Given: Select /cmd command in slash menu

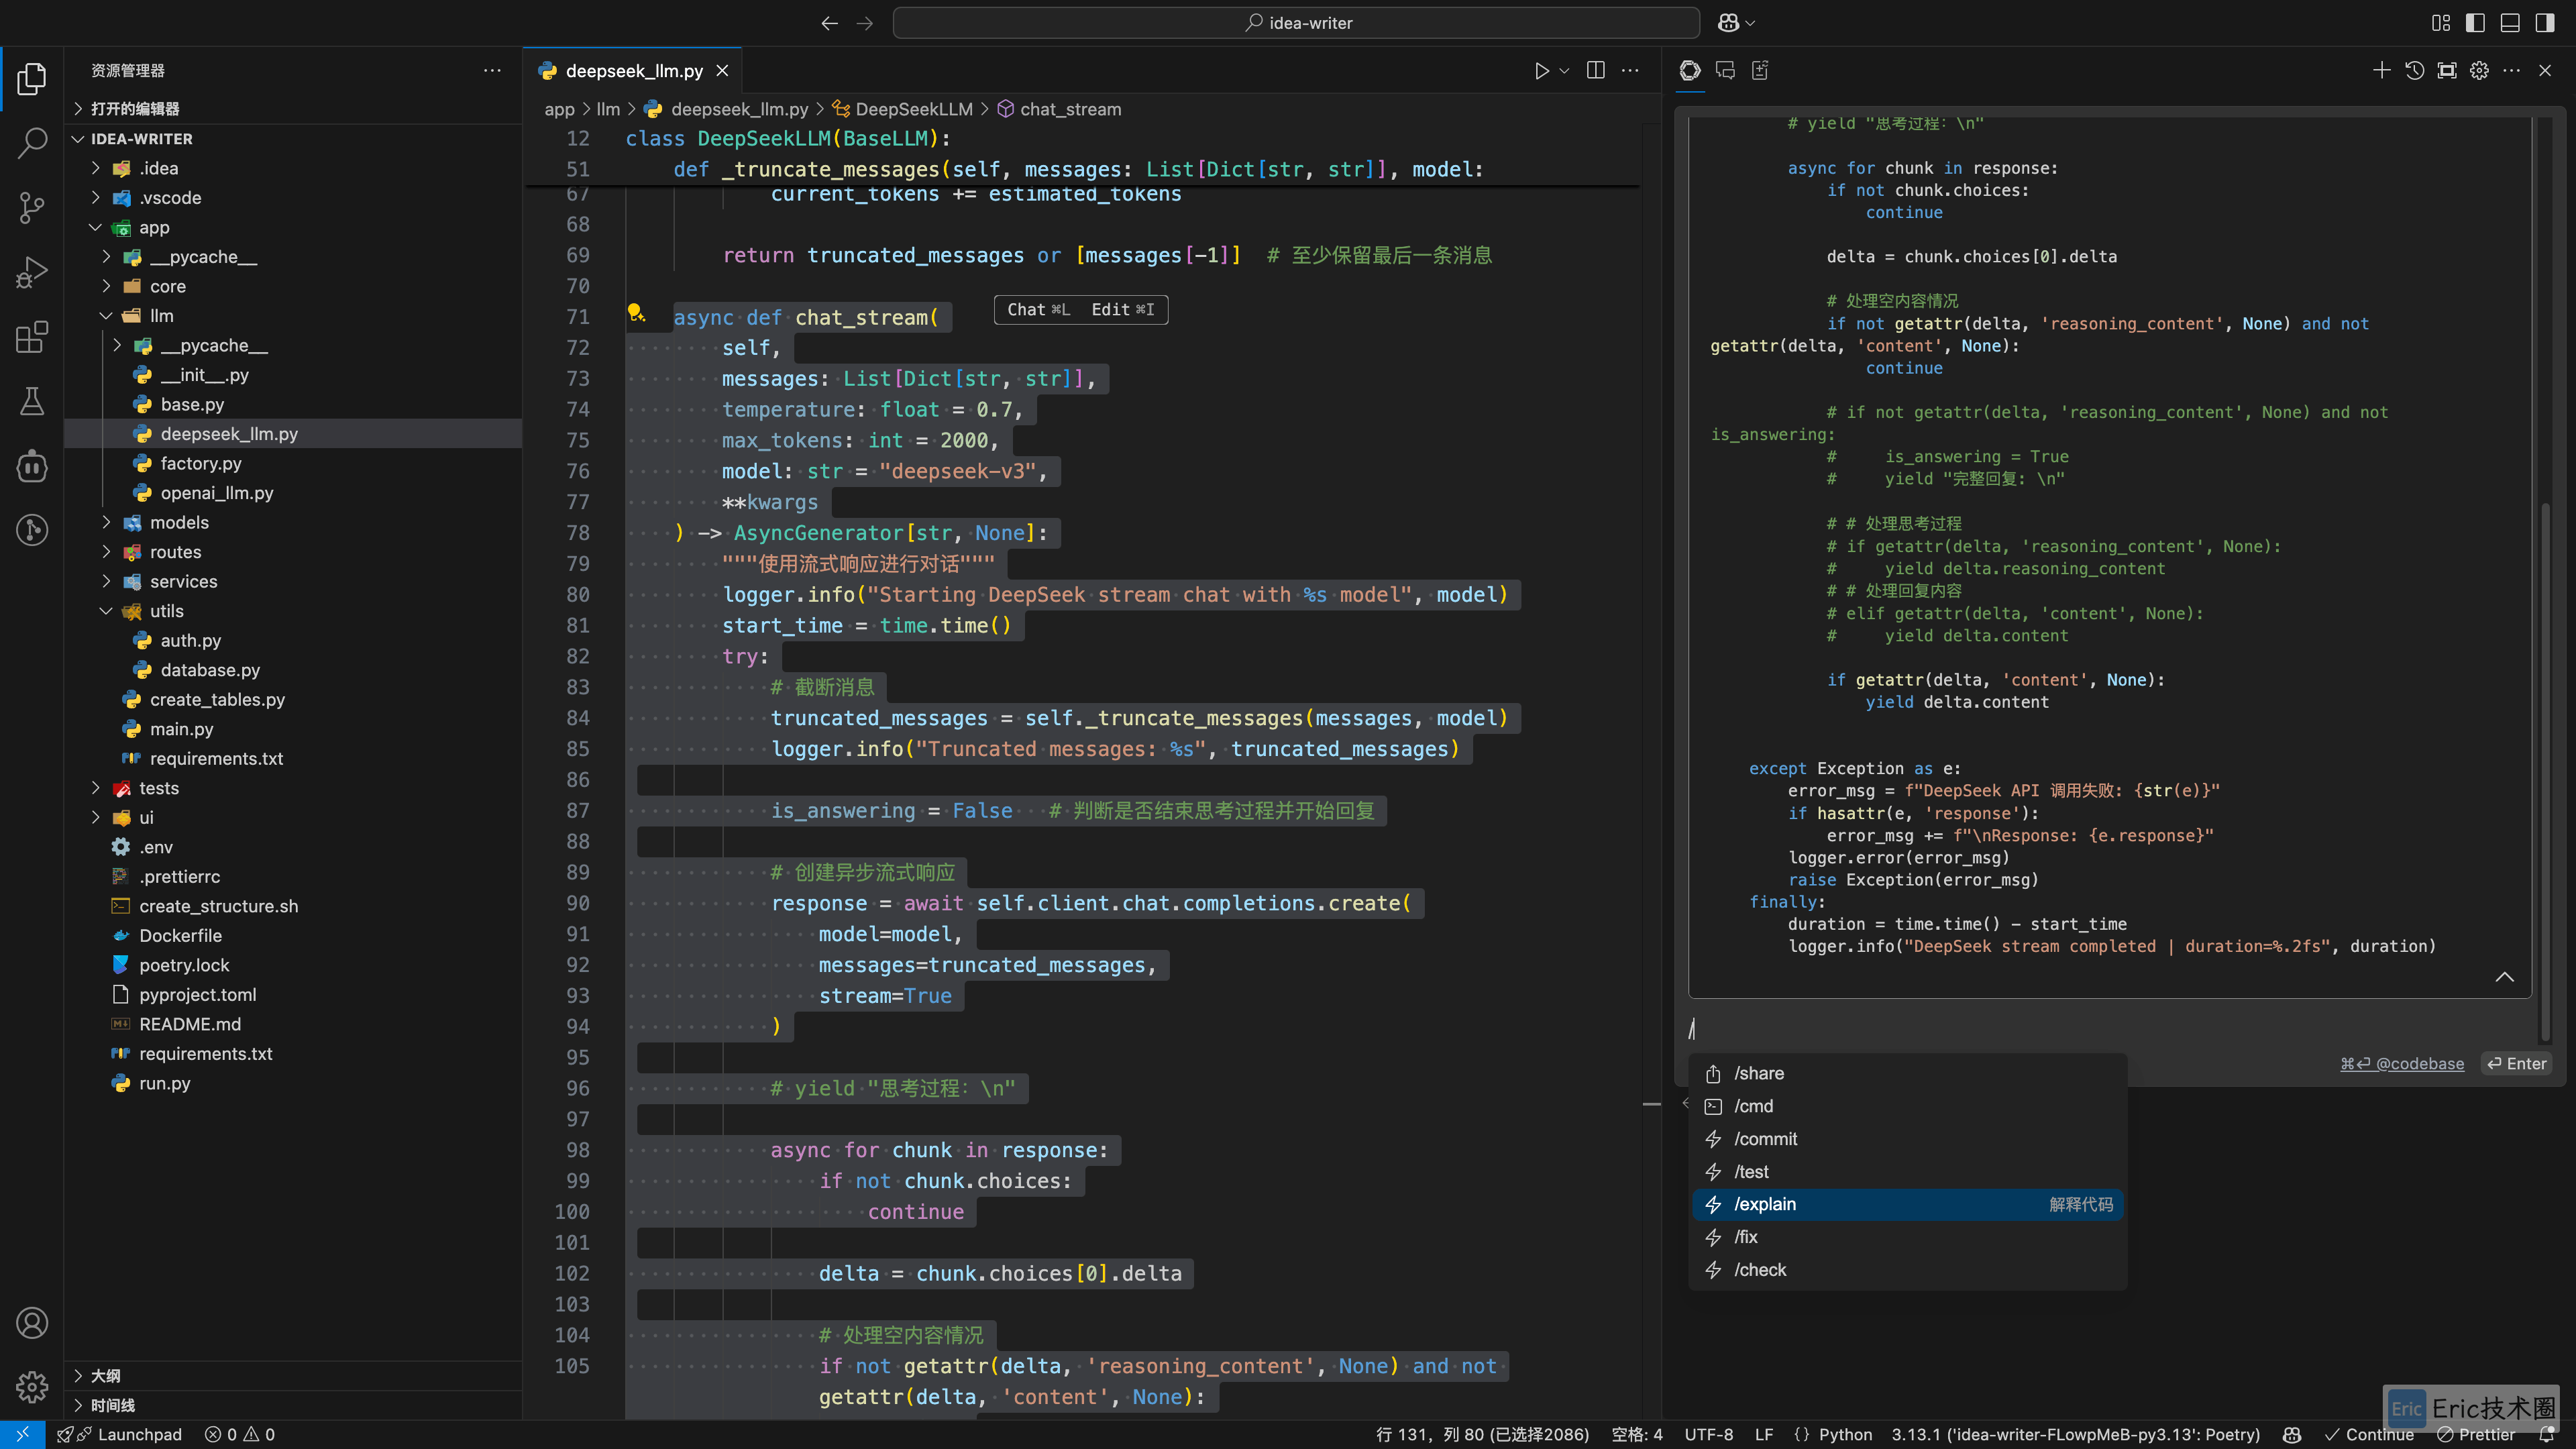Looking at the screenshot, I should (x=1908, y=1106).
